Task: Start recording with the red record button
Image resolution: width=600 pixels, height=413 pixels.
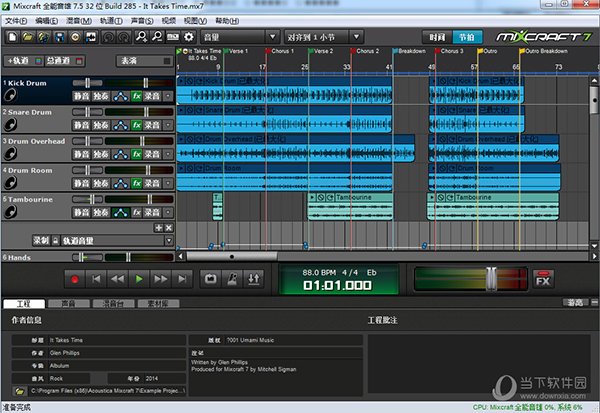Action: click(75, 279)
